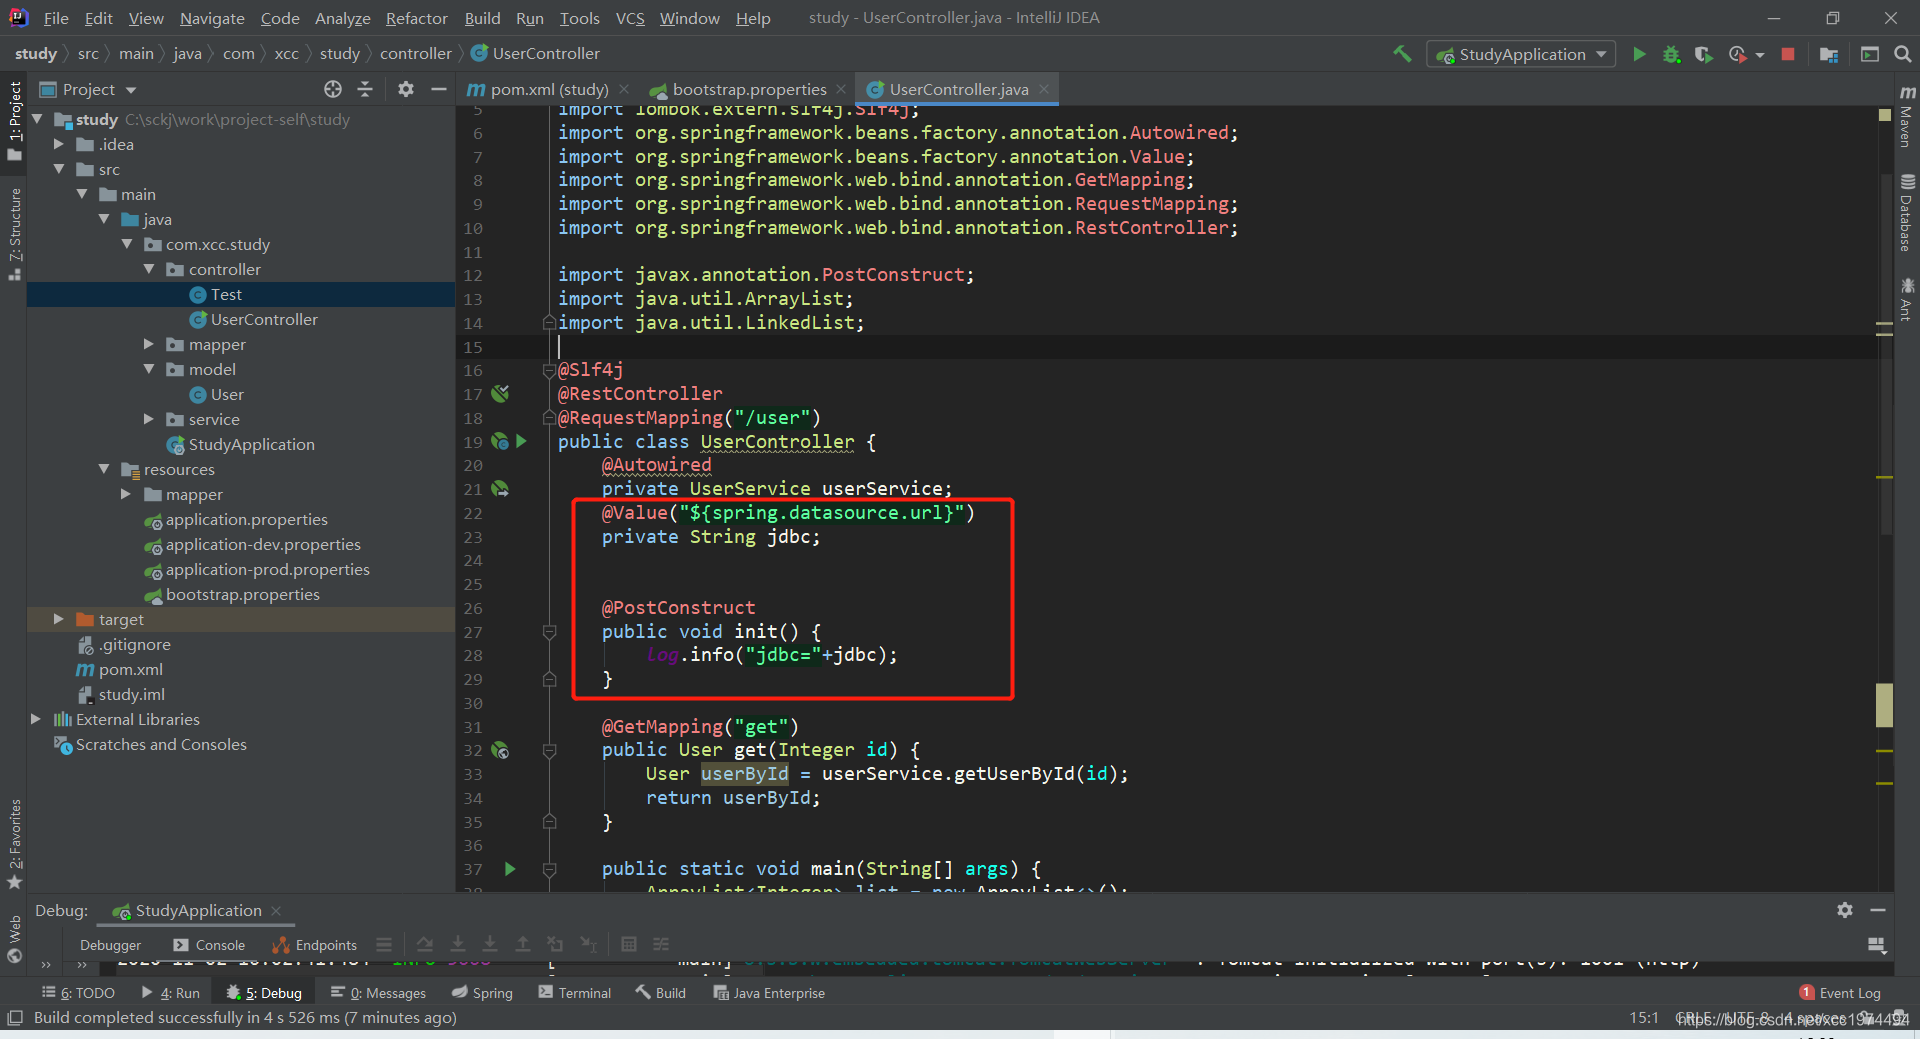Close the UserController.java tab
The height and width of the screenshot is (1039, 1920).
(1044, 89)
